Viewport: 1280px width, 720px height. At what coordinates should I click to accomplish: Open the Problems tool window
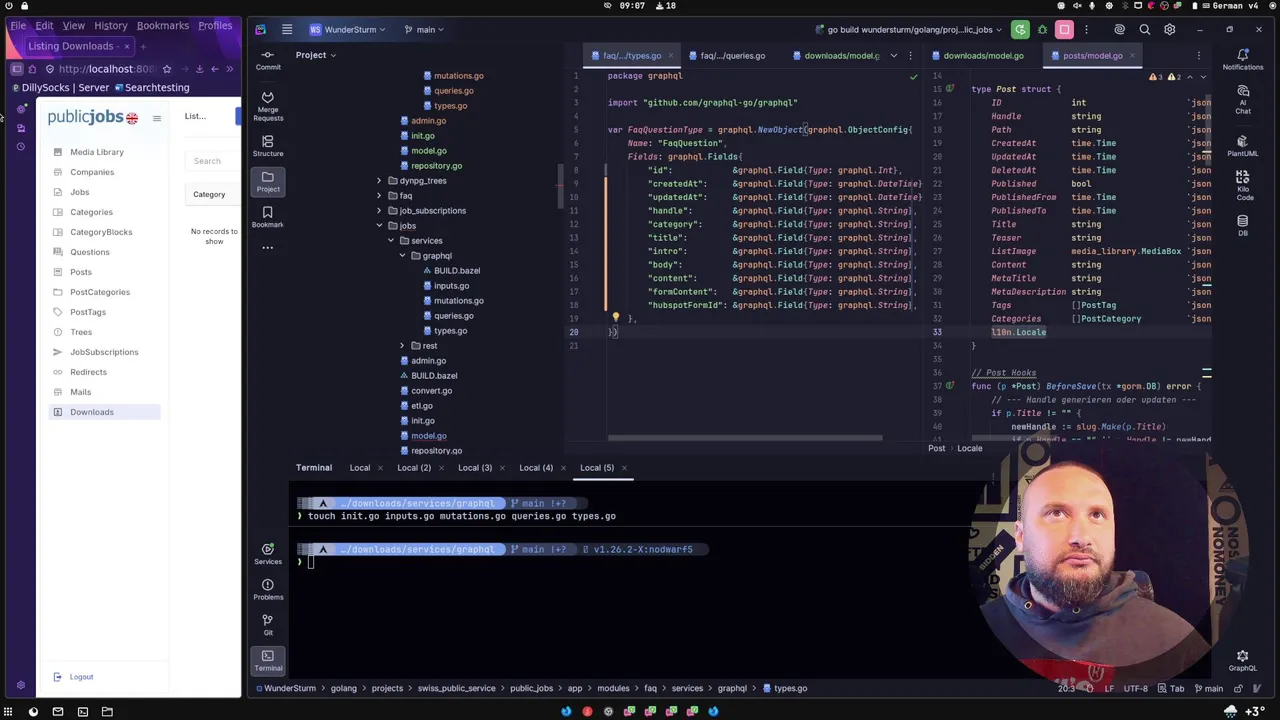click(267, 589)
